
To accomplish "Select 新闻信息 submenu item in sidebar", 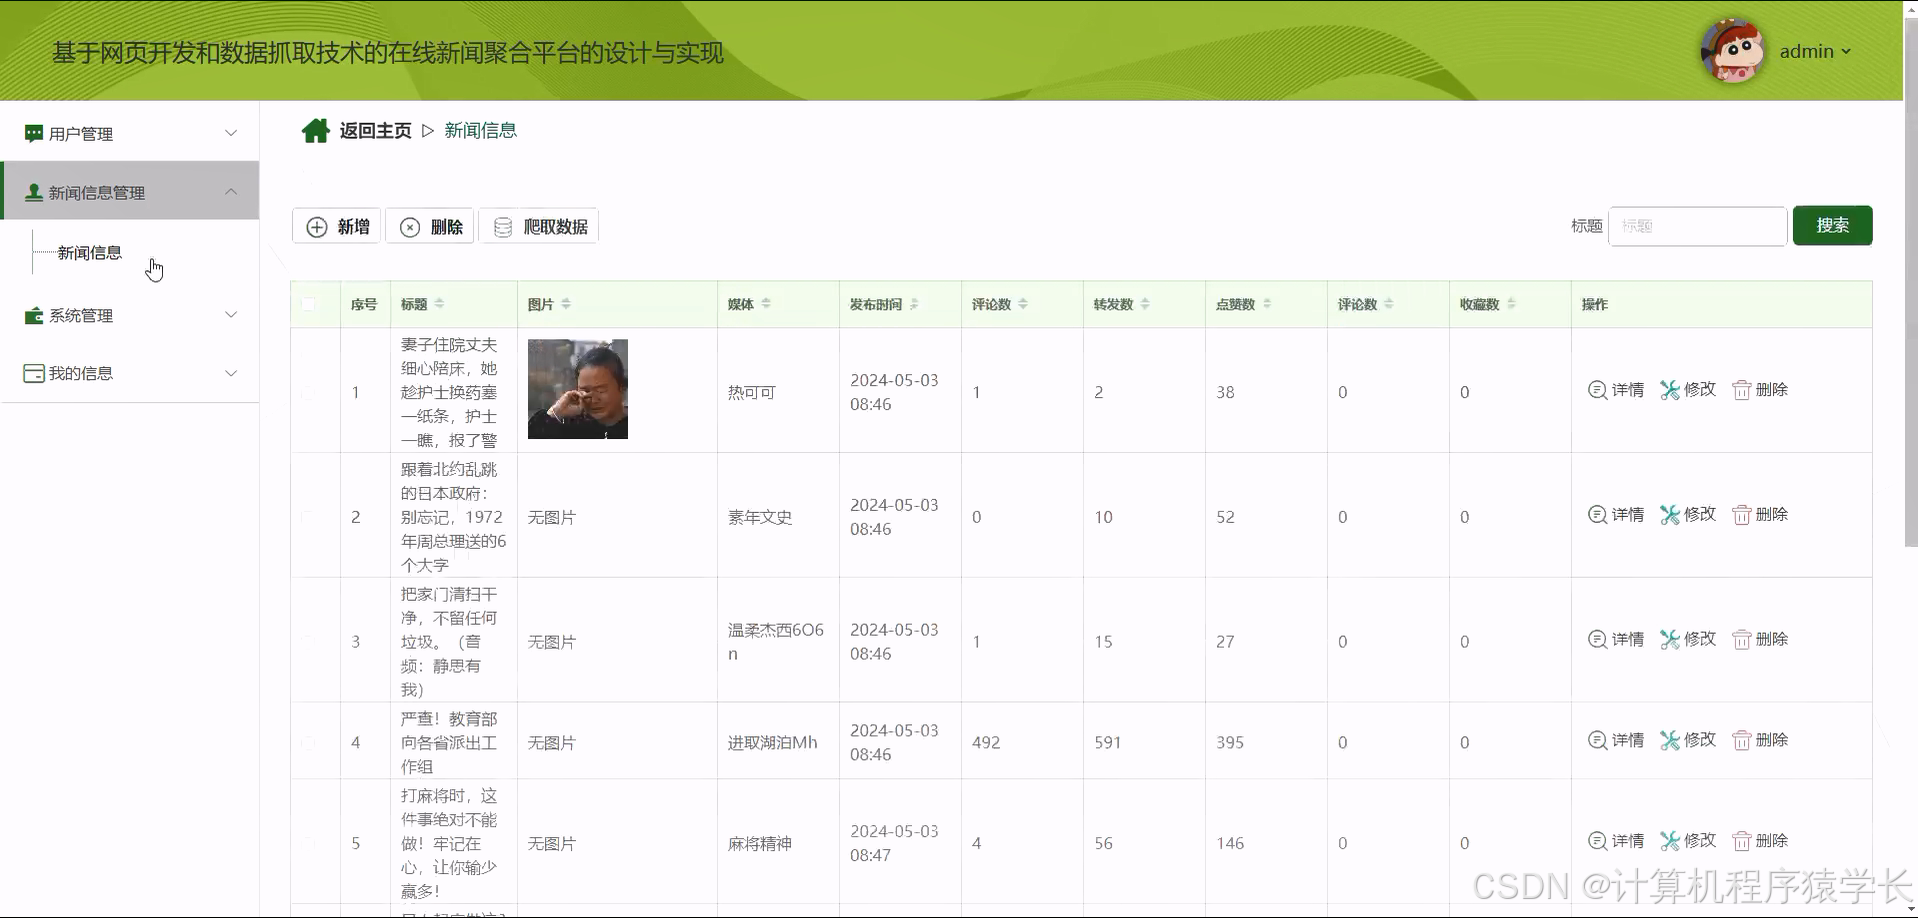I will 90,253.
